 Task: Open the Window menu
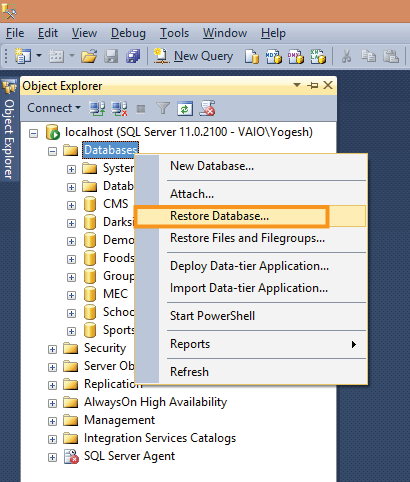225,33
